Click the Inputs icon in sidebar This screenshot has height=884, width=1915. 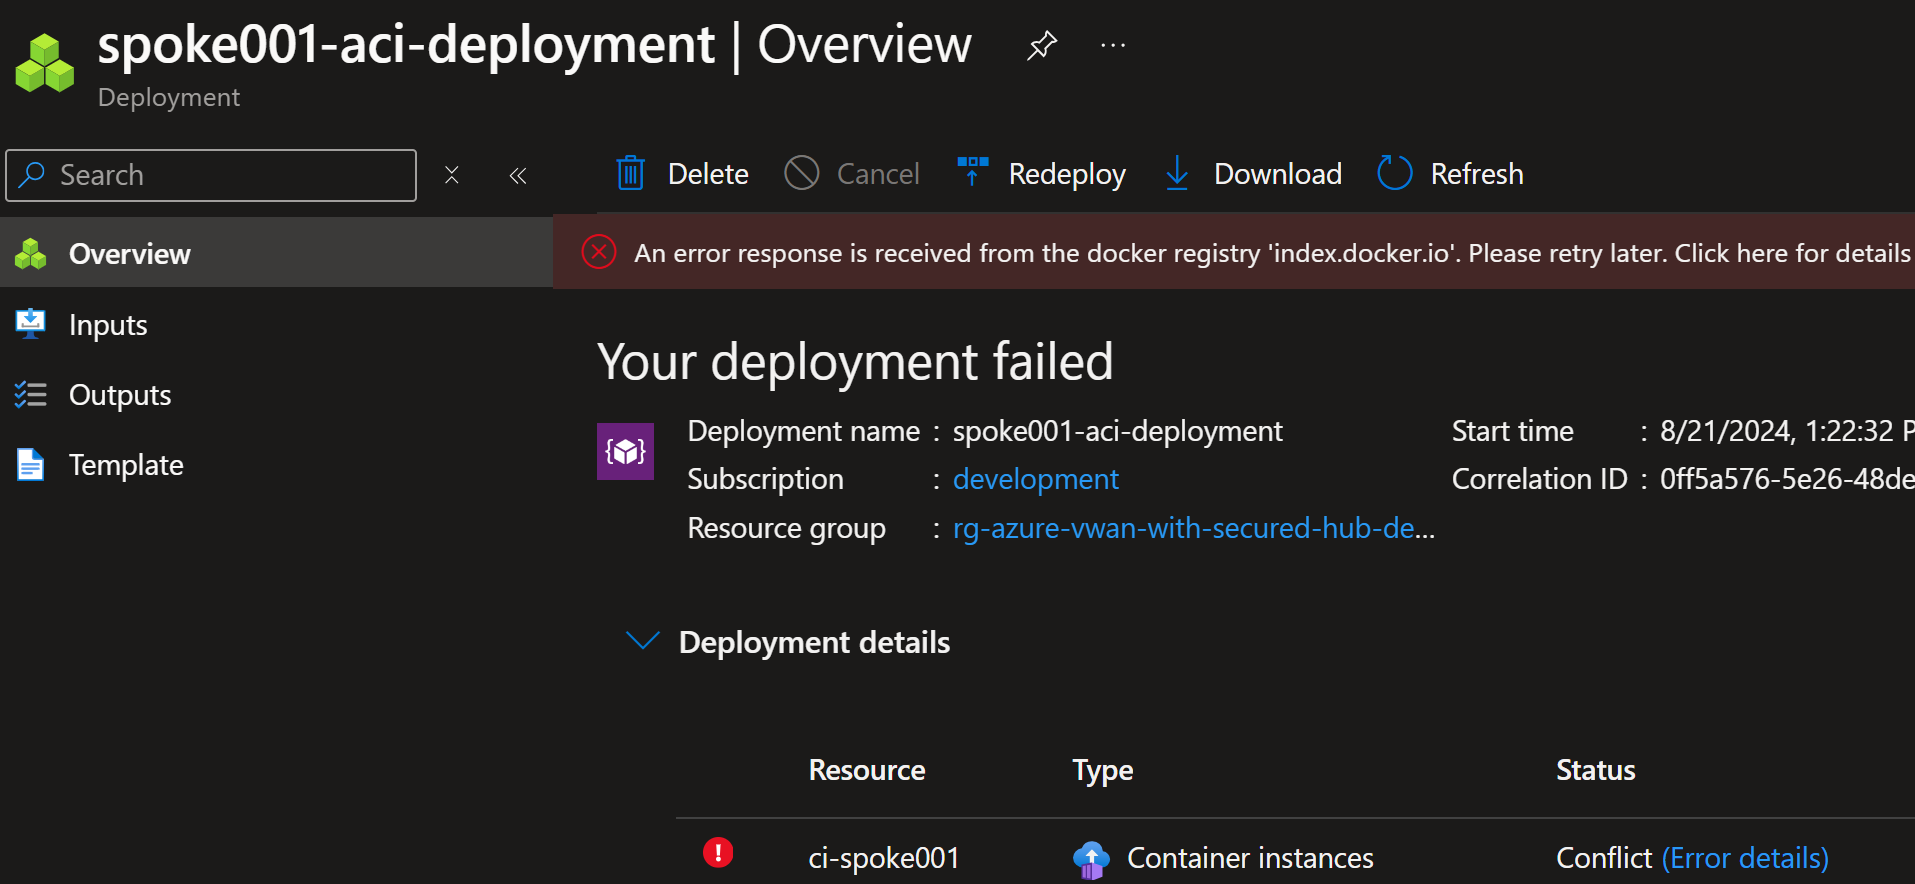pyautogui.click(x=31, y=323)
